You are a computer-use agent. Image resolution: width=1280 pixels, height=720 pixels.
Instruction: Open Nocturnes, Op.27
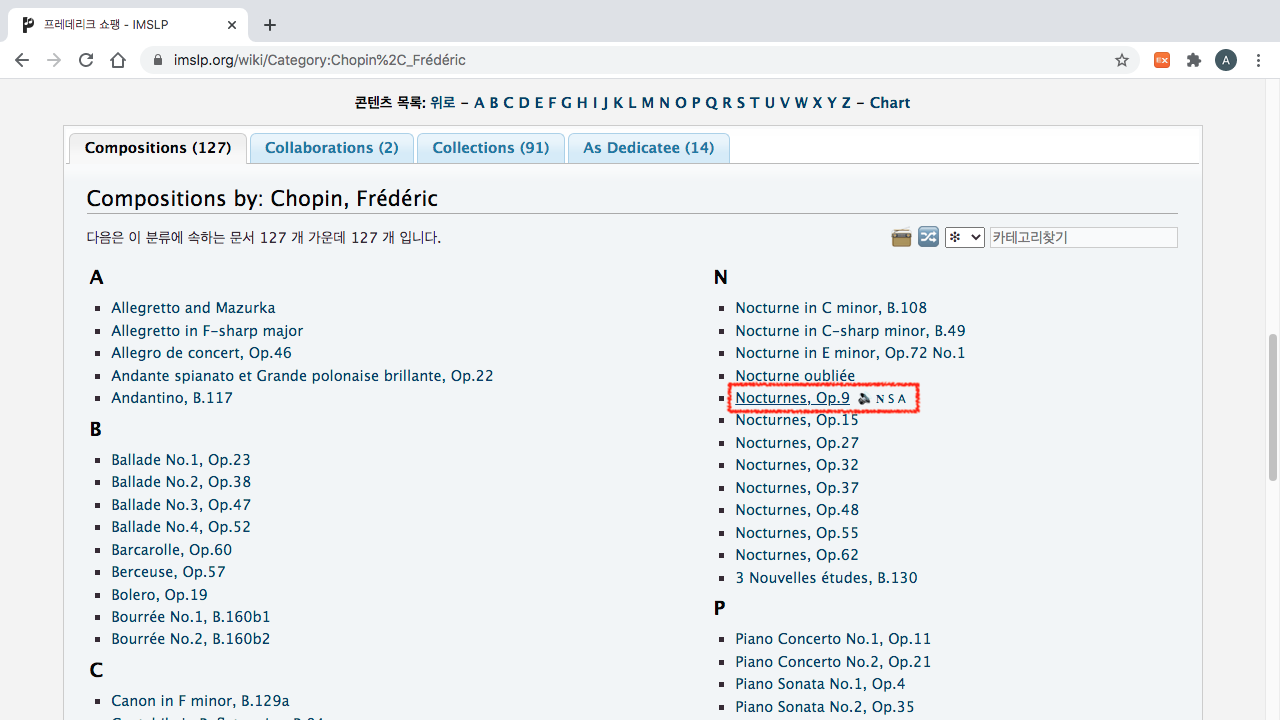point(797,443)
